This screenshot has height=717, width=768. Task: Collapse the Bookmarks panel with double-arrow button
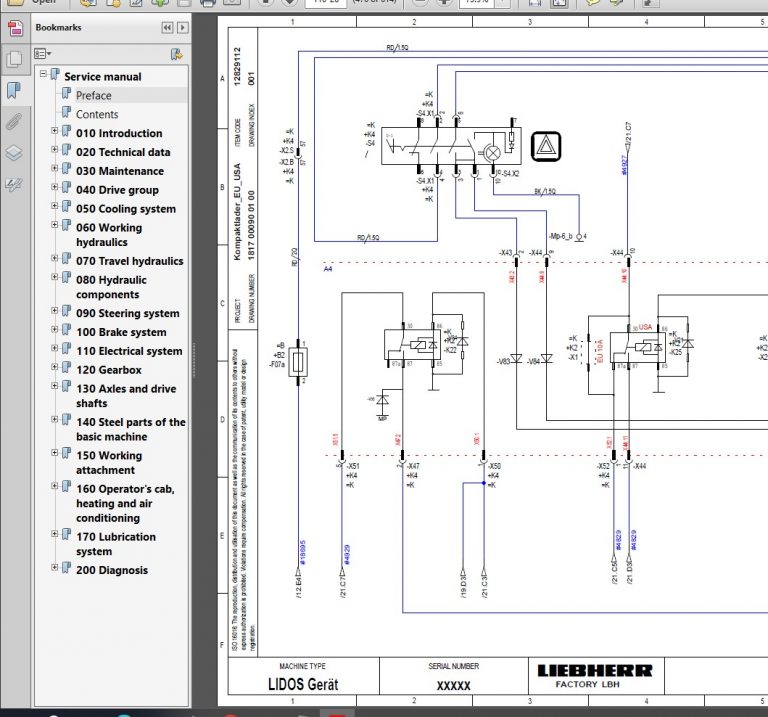point(168,28)
